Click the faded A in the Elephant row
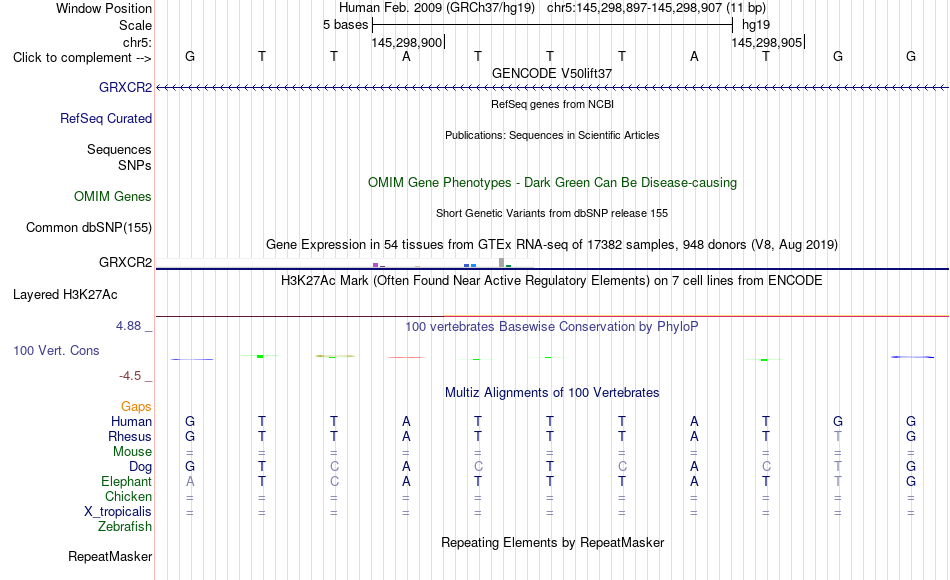Viewport: 950px width, 580px height. pos(190,481)
